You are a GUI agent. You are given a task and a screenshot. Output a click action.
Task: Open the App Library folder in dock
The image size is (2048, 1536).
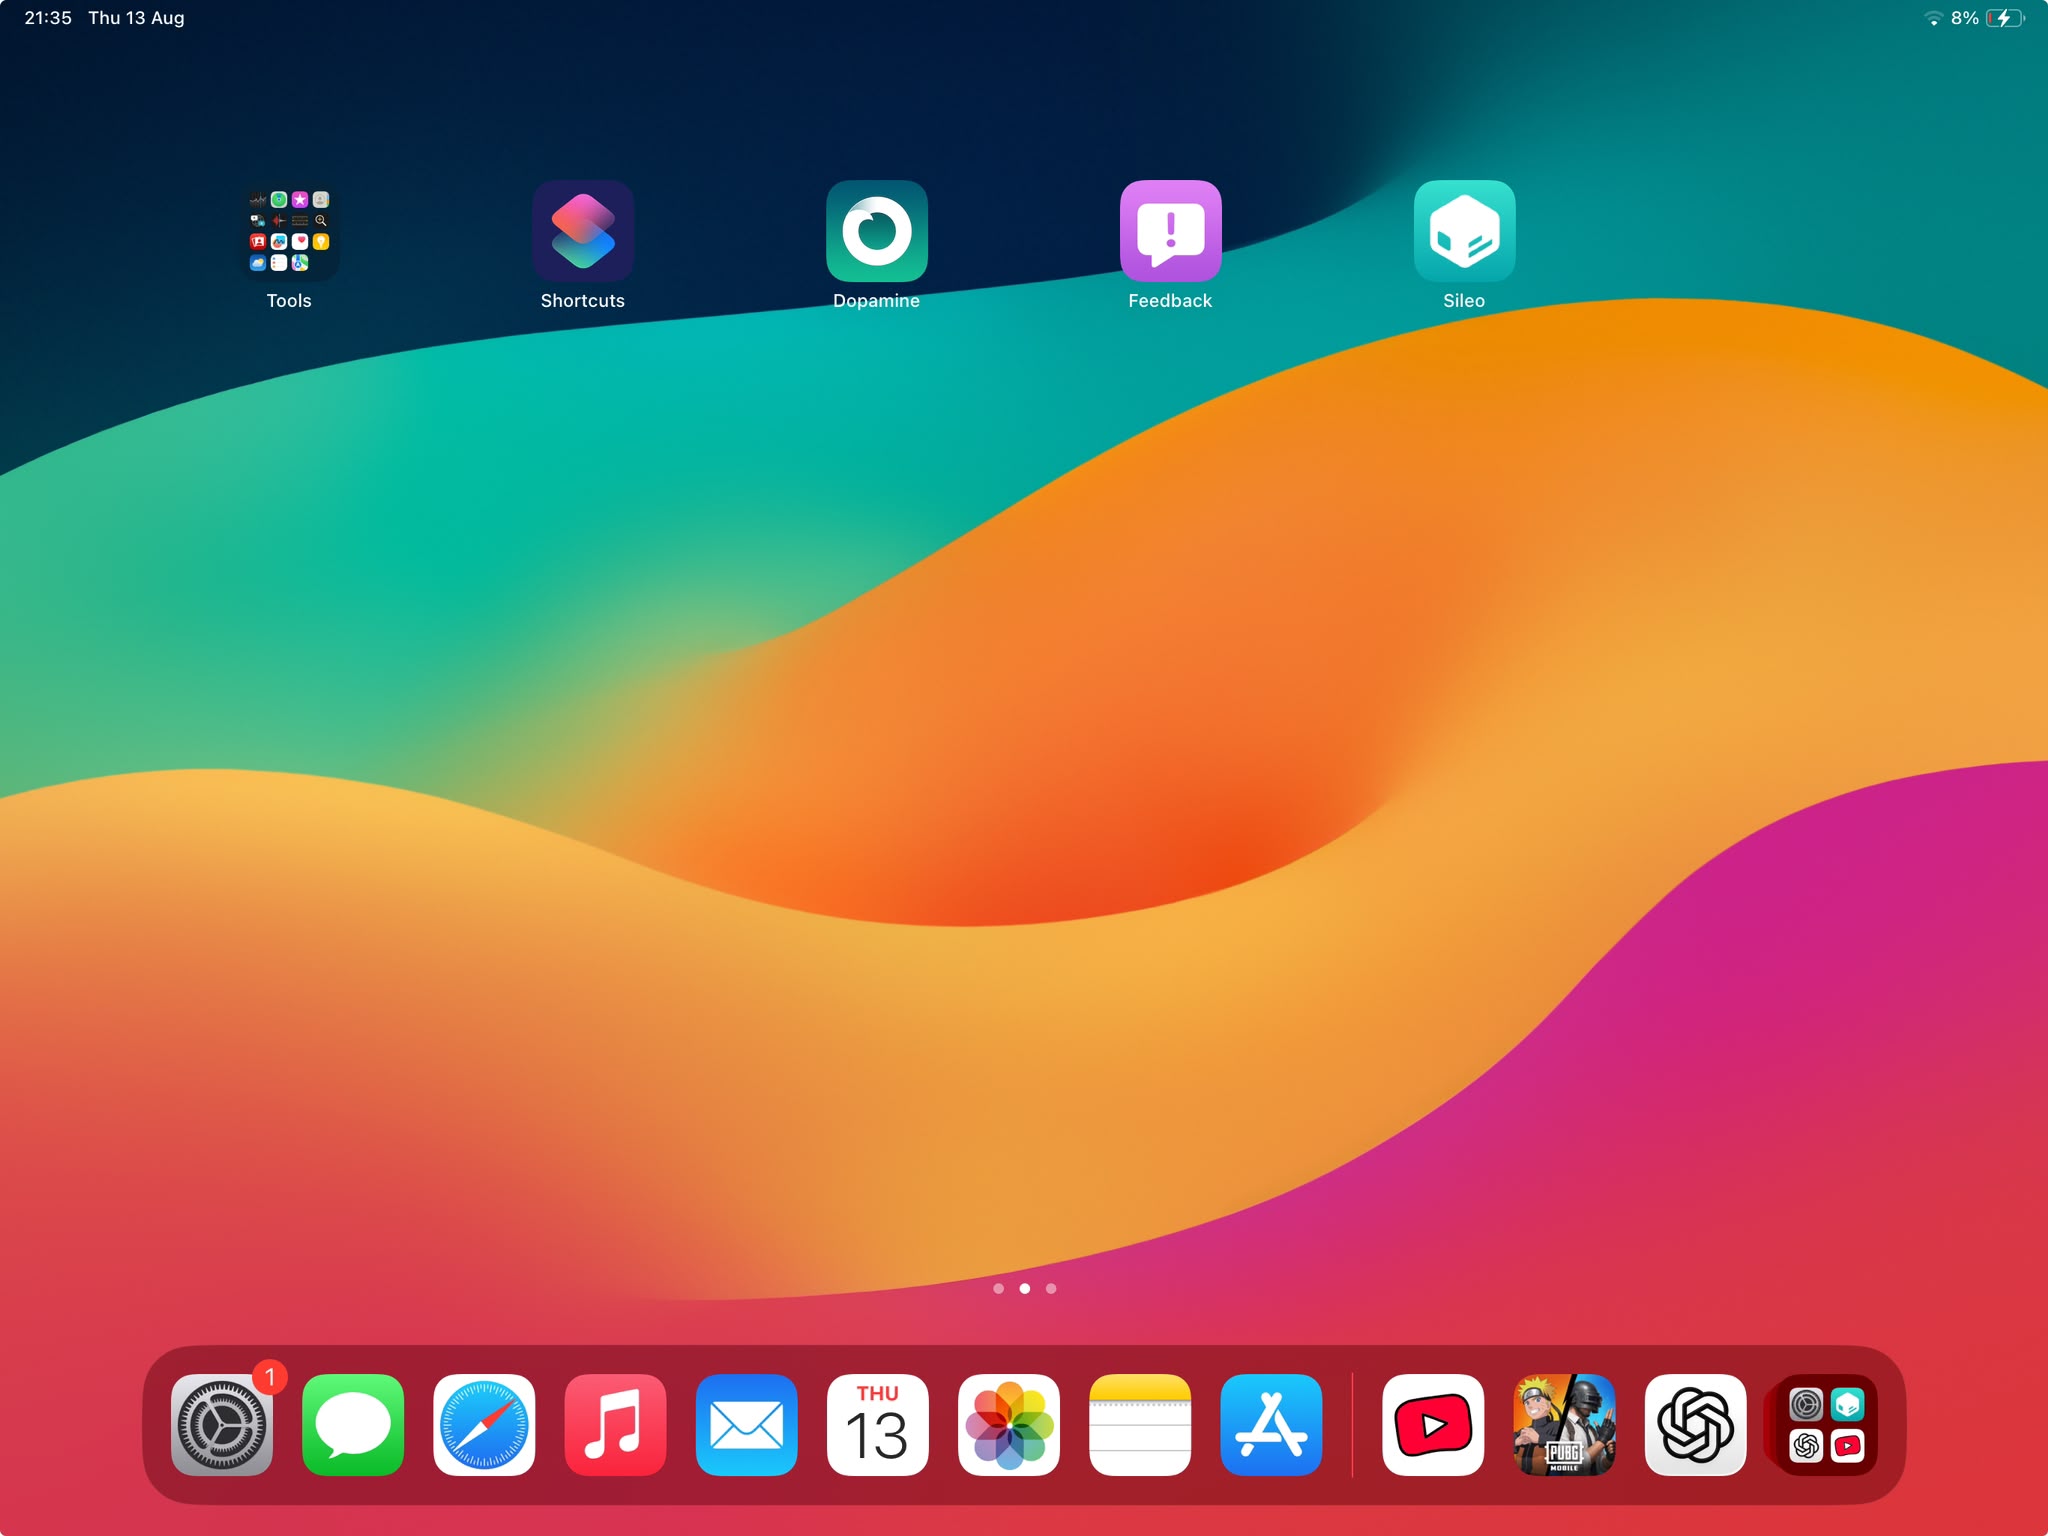1827,1425
